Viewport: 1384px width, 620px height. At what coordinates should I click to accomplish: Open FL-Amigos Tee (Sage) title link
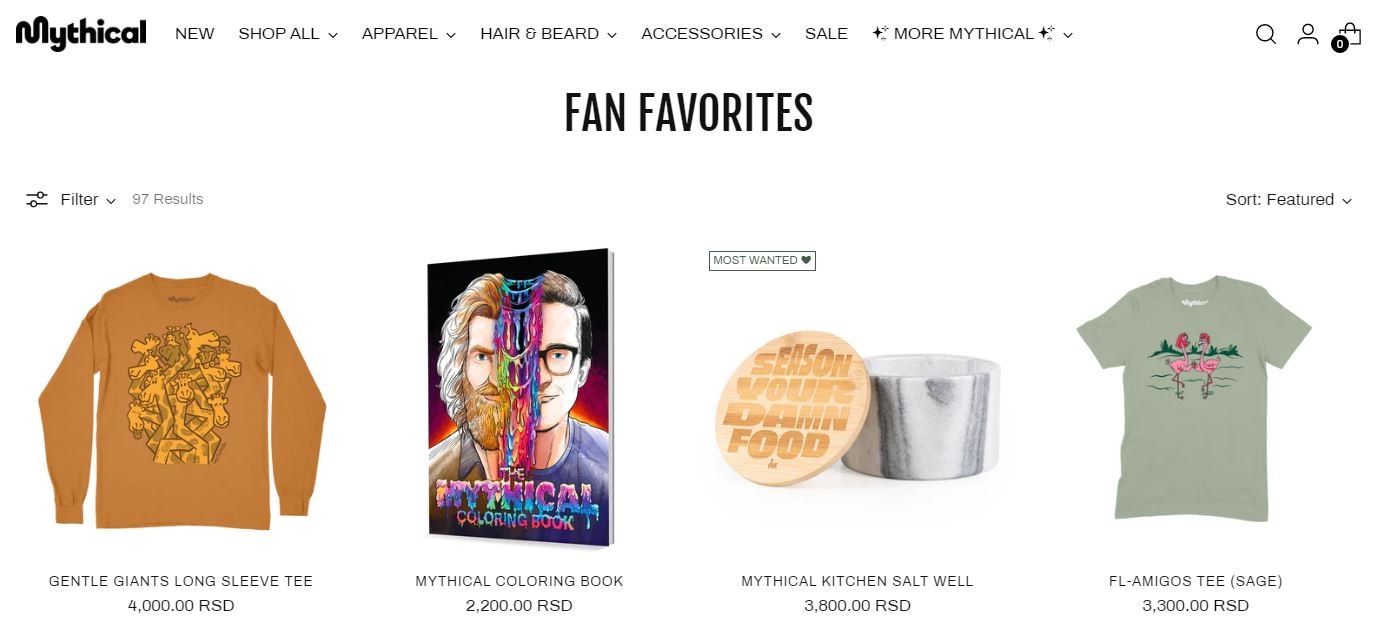tap(1195, 581)
